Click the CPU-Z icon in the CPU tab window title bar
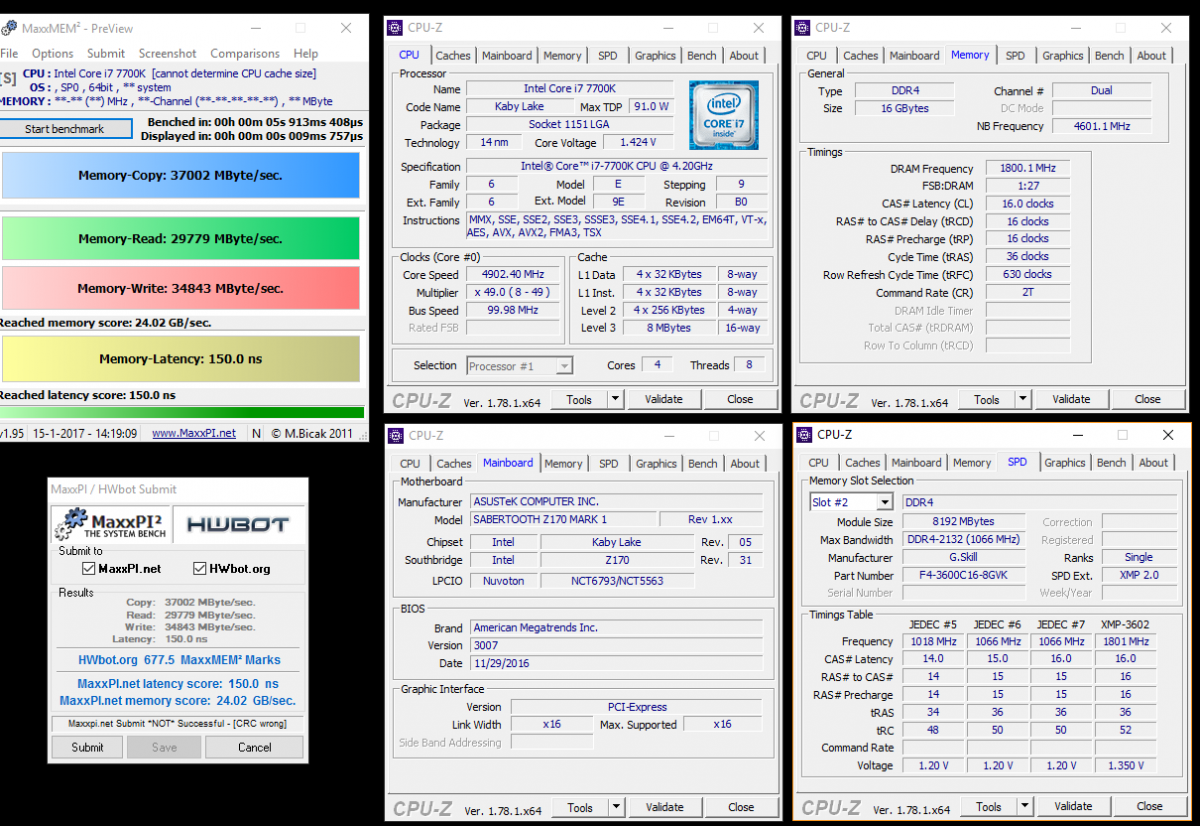Viewport: 1200px width, 826px height. [x=396, y=28]
